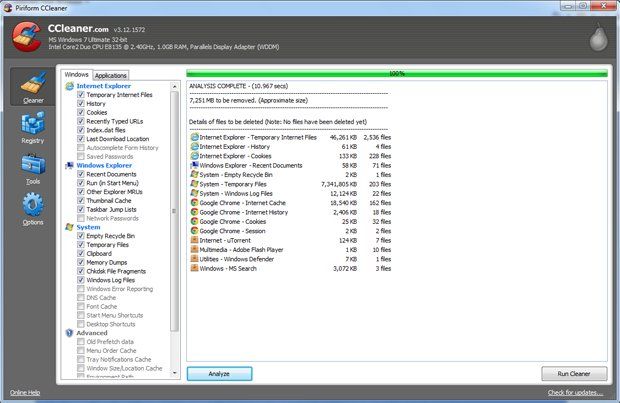Toggle the Clipboard checkbox

coord(81,254)
